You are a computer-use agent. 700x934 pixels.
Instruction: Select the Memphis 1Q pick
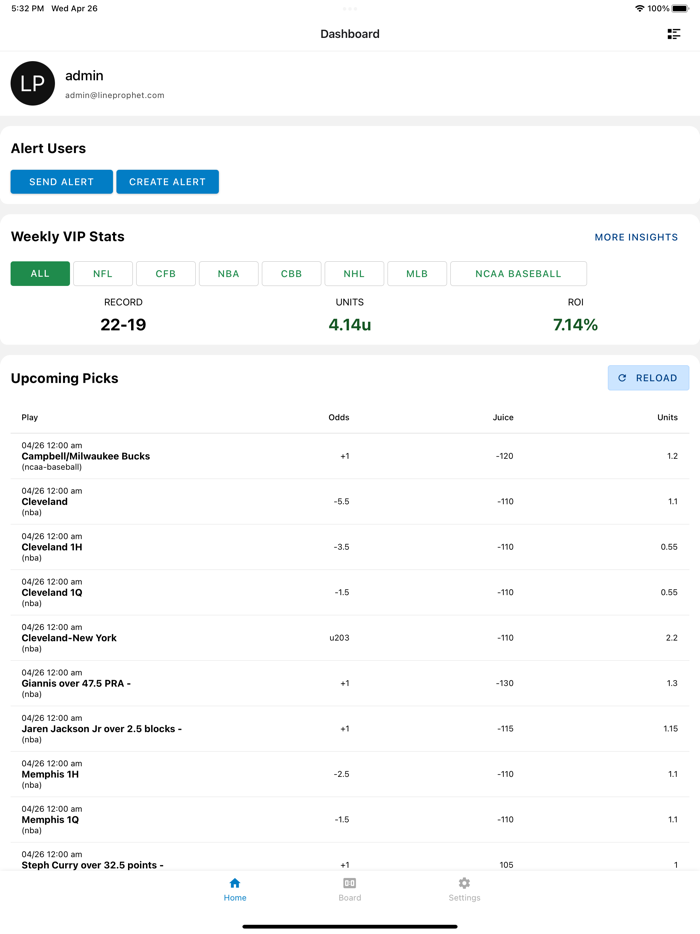pos(350,820)
